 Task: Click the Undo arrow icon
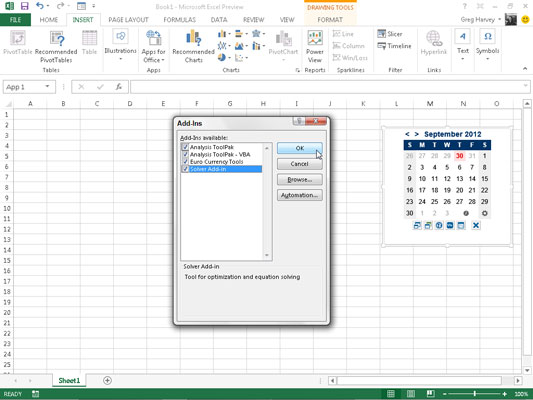point(40,6)
